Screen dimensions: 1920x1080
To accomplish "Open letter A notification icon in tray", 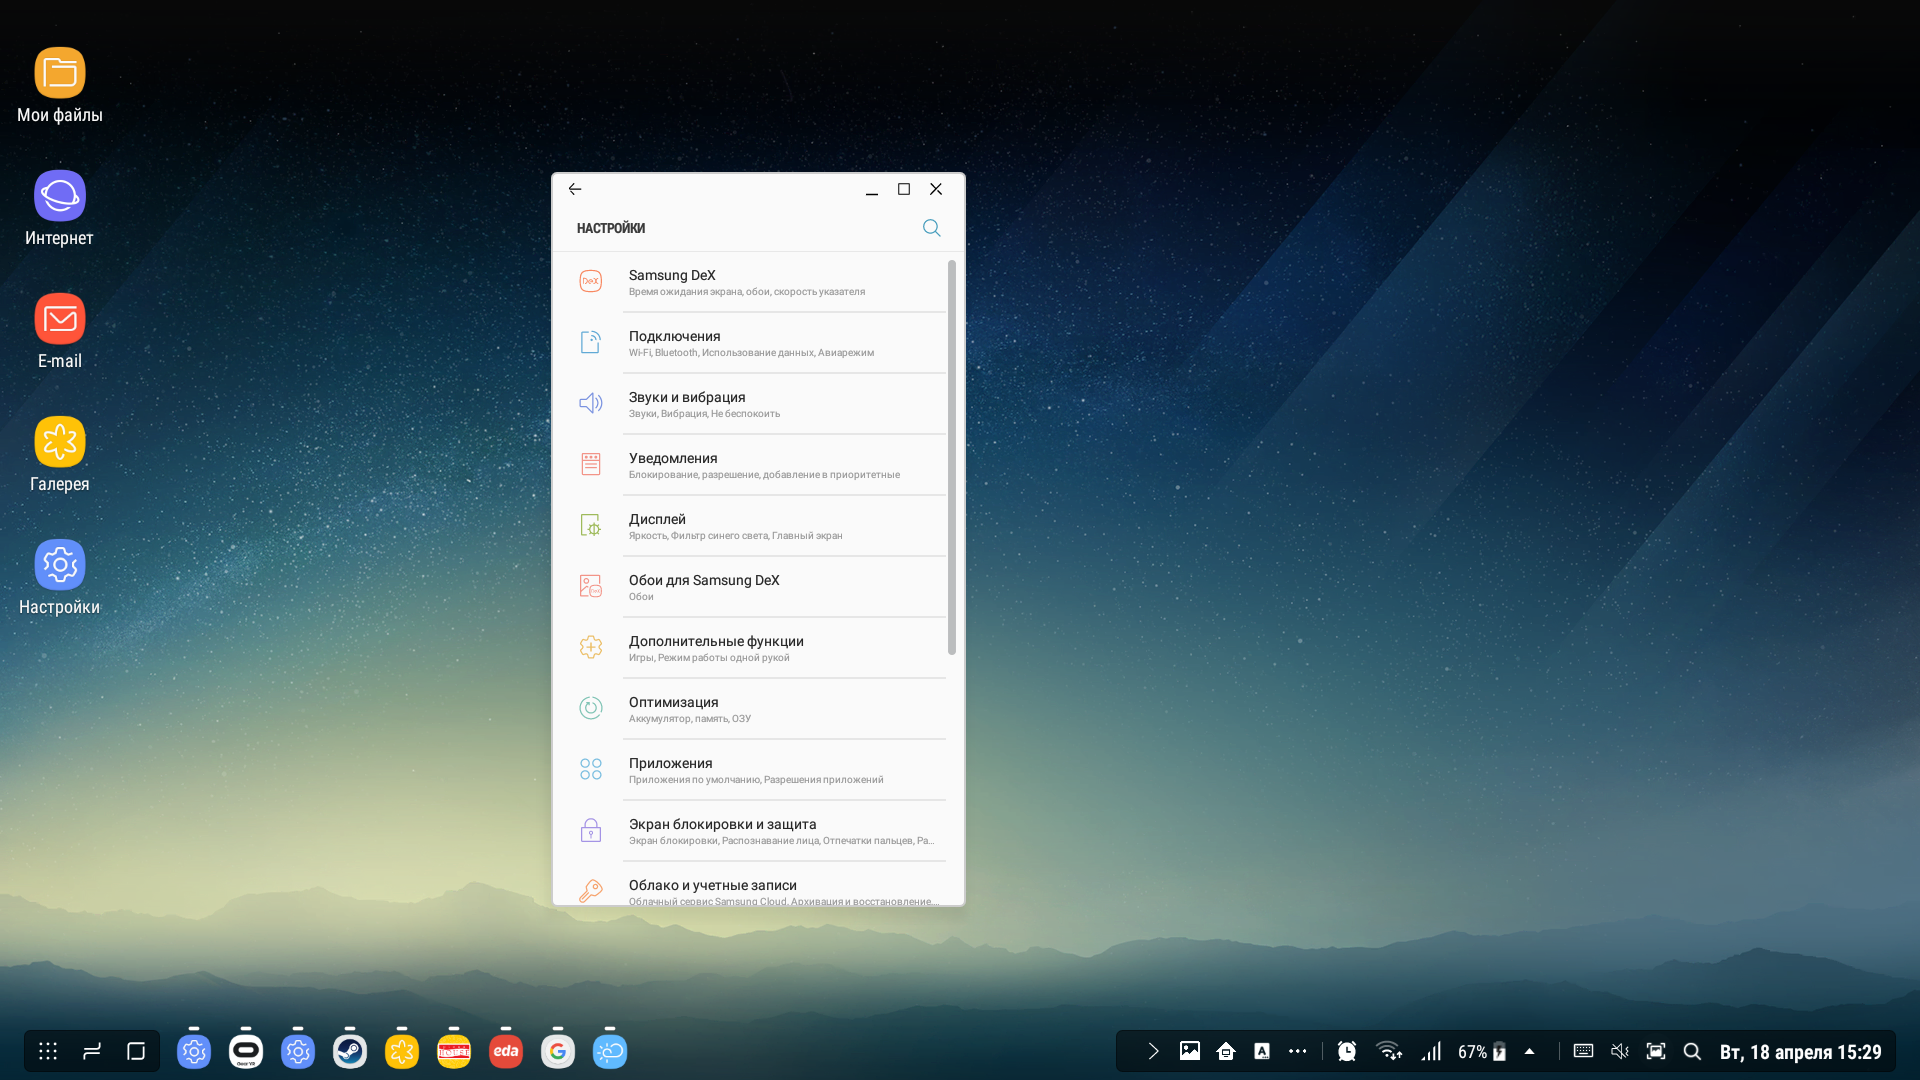I will (x=1262, y=1051).
